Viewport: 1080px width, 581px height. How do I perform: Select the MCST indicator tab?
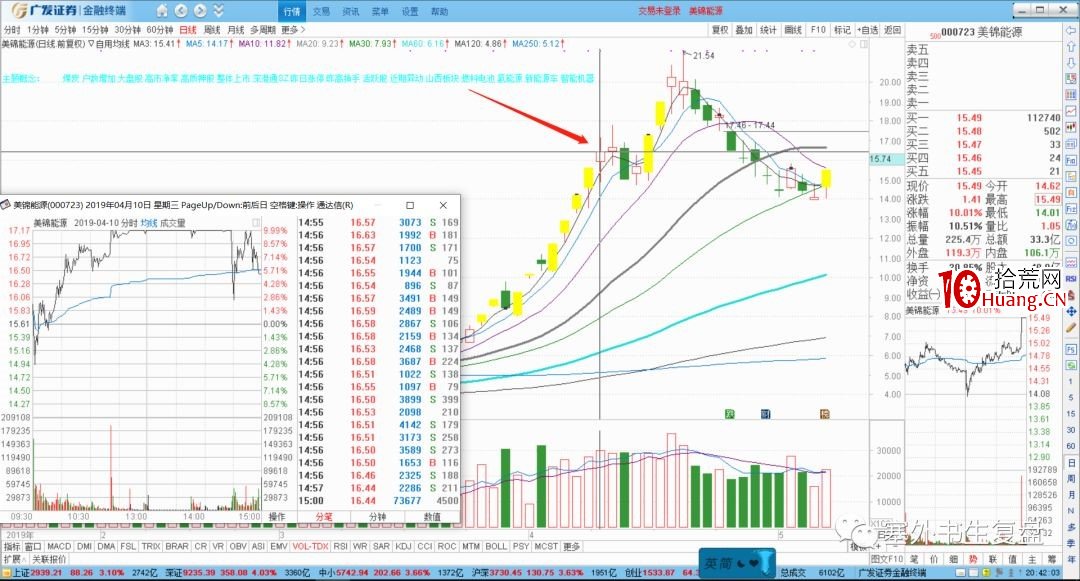click(x=546, y=547)
